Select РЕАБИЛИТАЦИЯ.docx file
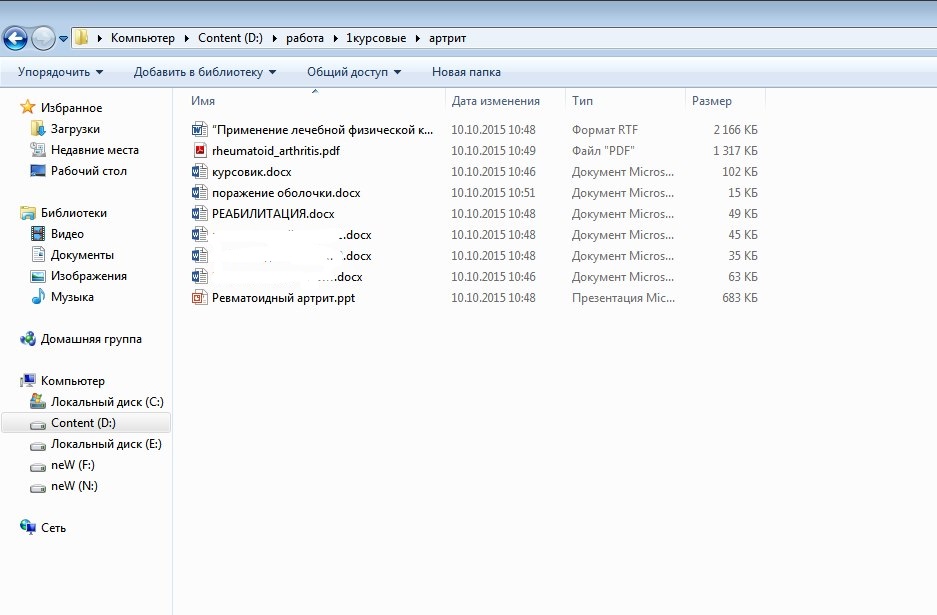This screenshot has width=937, height=615. (x=273, y=213)
